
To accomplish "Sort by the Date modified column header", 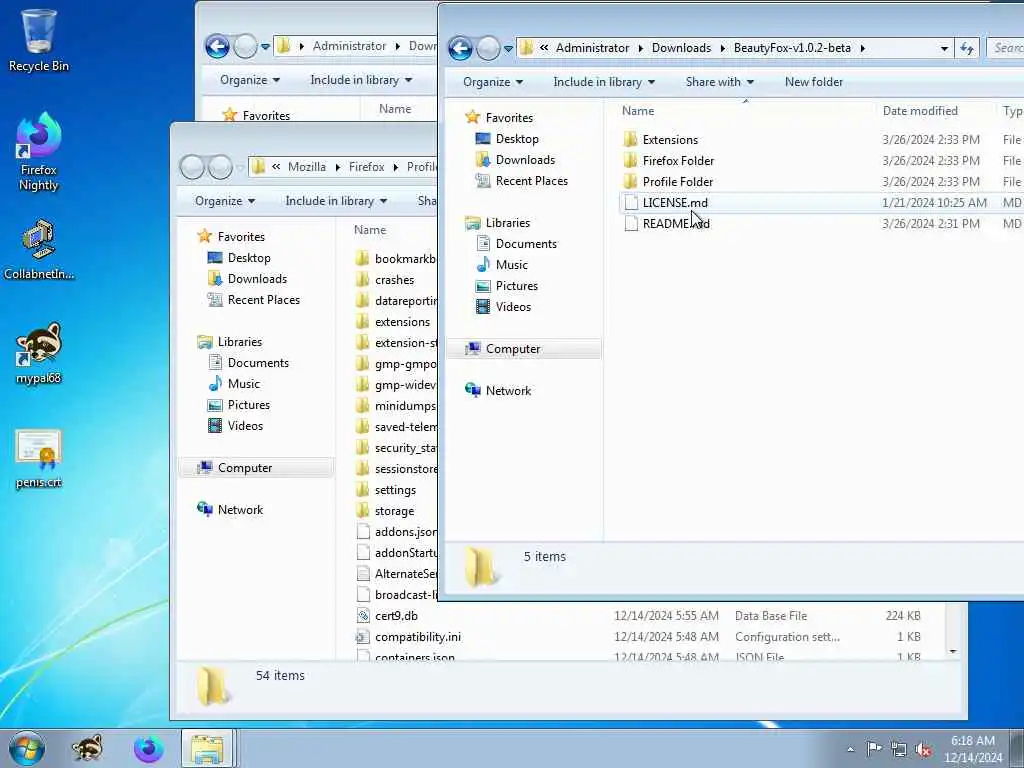I will click(920, 111).
